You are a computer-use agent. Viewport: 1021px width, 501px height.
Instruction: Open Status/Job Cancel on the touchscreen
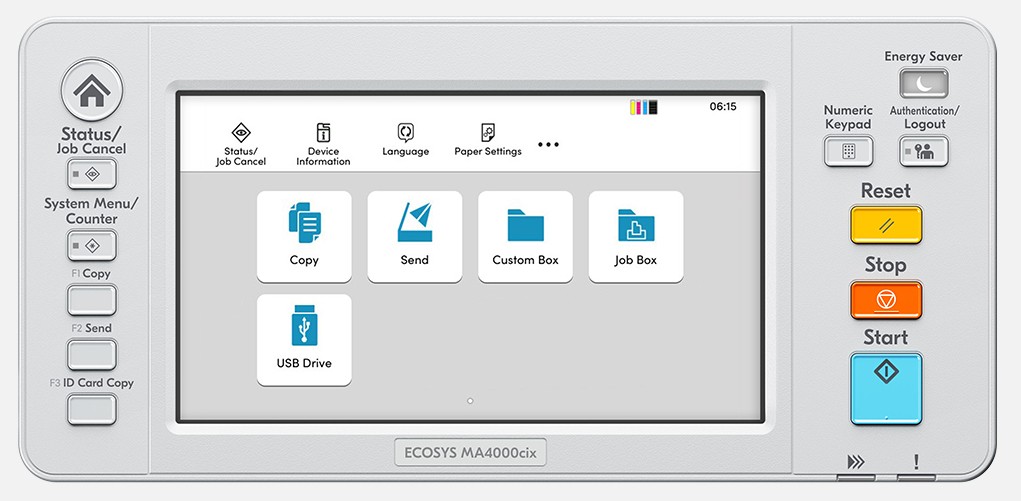[x=241, y=144]
